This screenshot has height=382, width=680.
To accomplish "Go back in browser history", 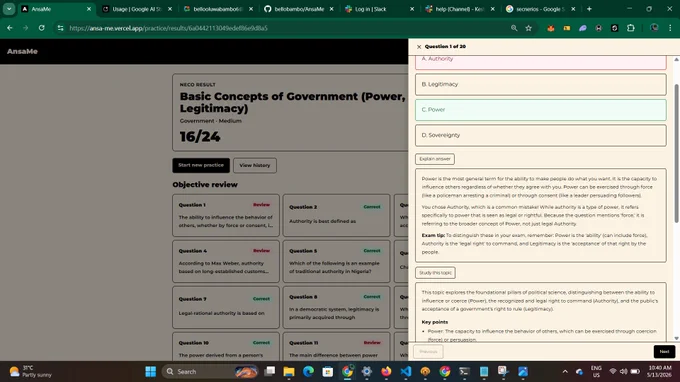I will 10,28.
